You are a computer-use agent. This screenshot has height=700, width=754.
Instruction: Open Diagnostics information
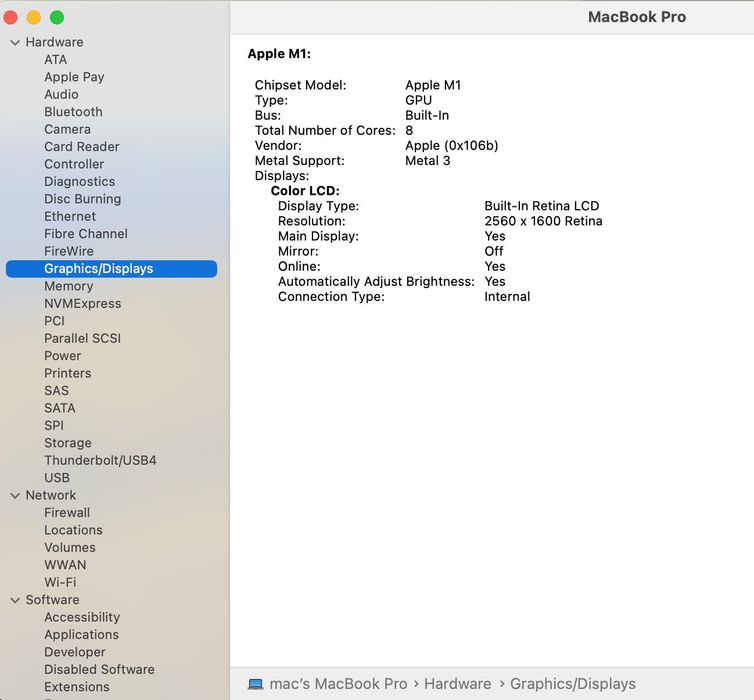(x=79, y=182)
